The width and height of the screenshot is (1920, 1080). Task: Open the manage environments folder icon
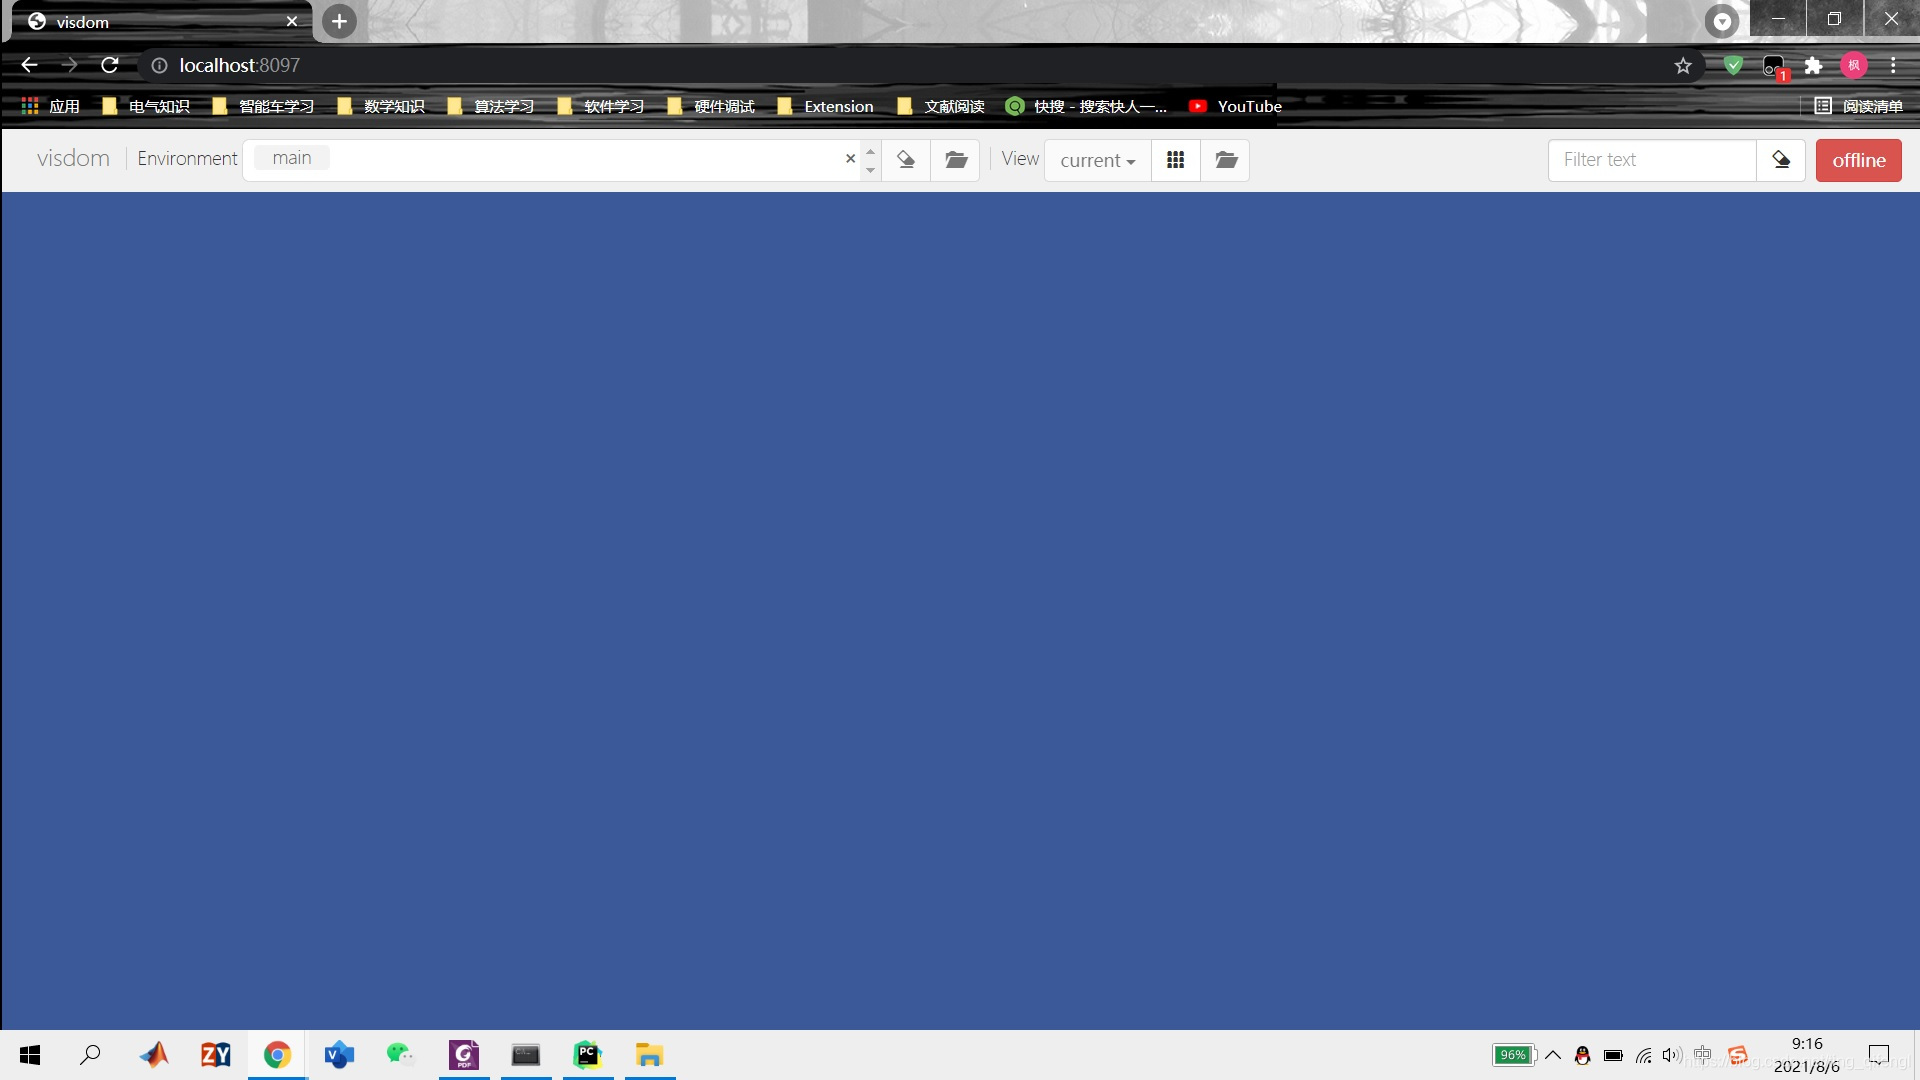[956, 160]
